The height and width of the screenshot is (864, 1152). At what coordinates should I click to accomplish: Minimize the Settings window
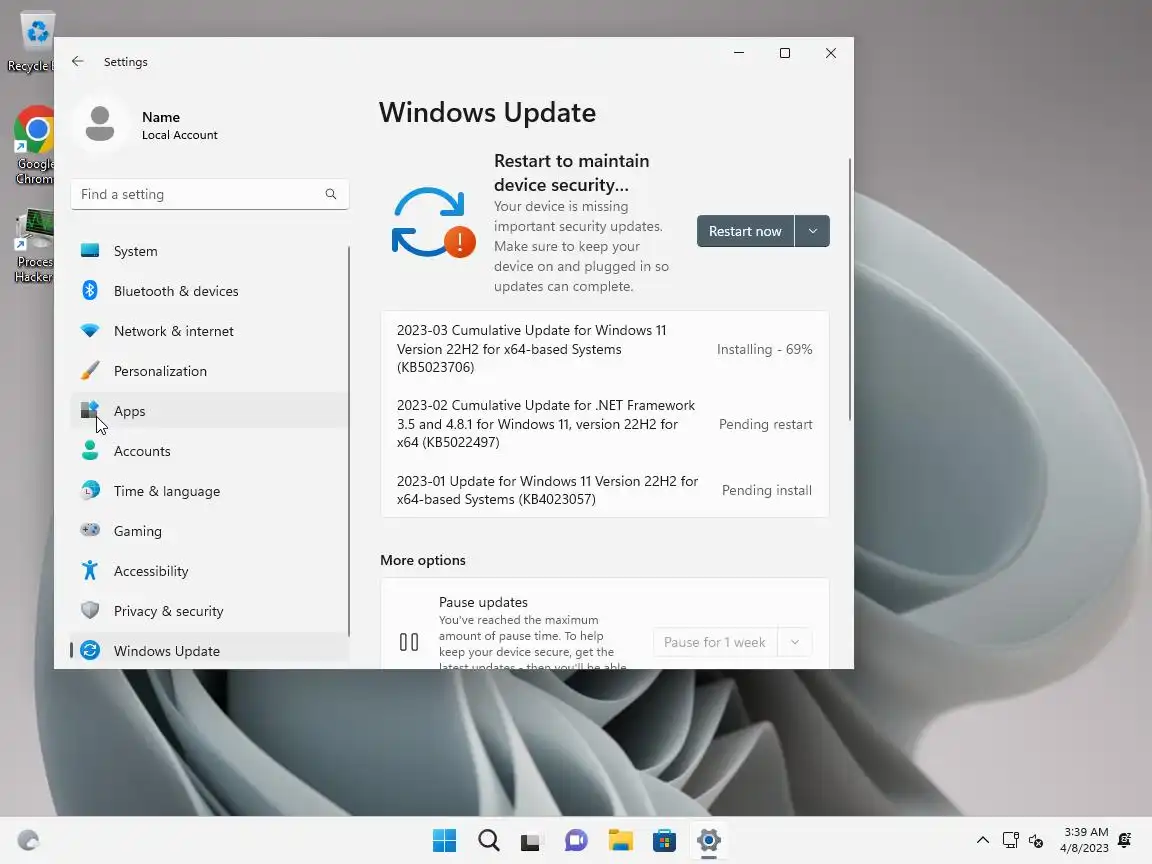[739, 53]
